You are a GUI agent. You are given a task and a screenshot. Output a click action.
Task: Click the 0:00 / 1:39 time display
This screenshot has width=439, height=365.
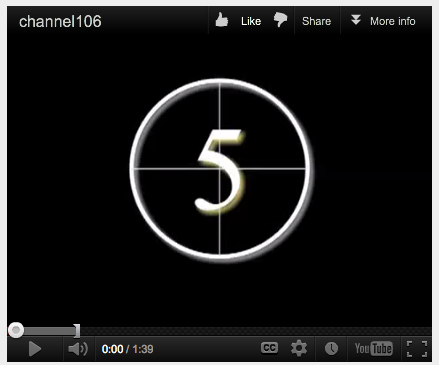coord(127,349)
